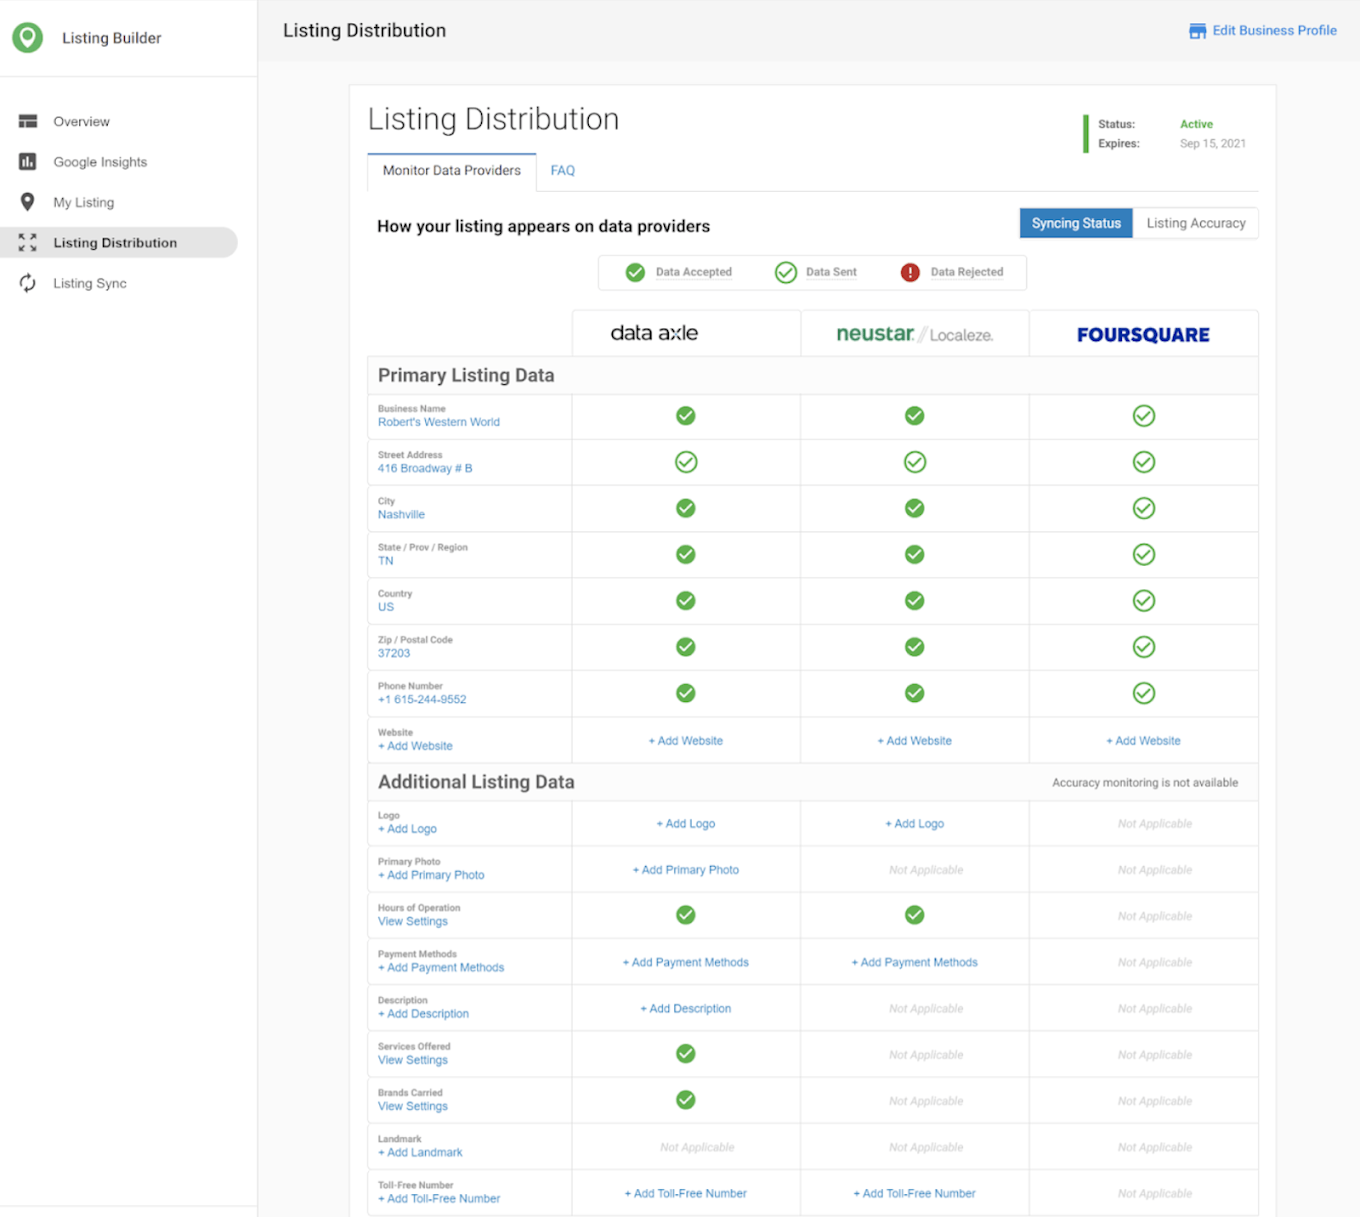Click the data axle provider logo
The width and height of the screenshot is (1360, 1217).
point(654,333)
